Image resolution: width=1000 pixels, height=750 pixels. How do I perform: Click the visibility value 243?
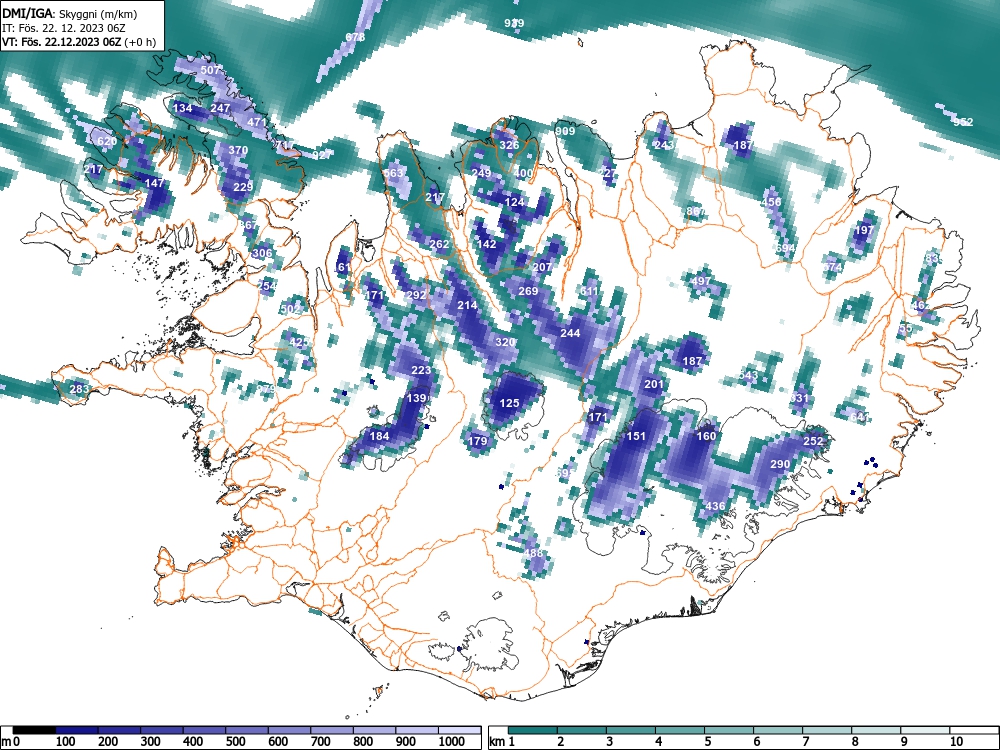tap(663, 145)
